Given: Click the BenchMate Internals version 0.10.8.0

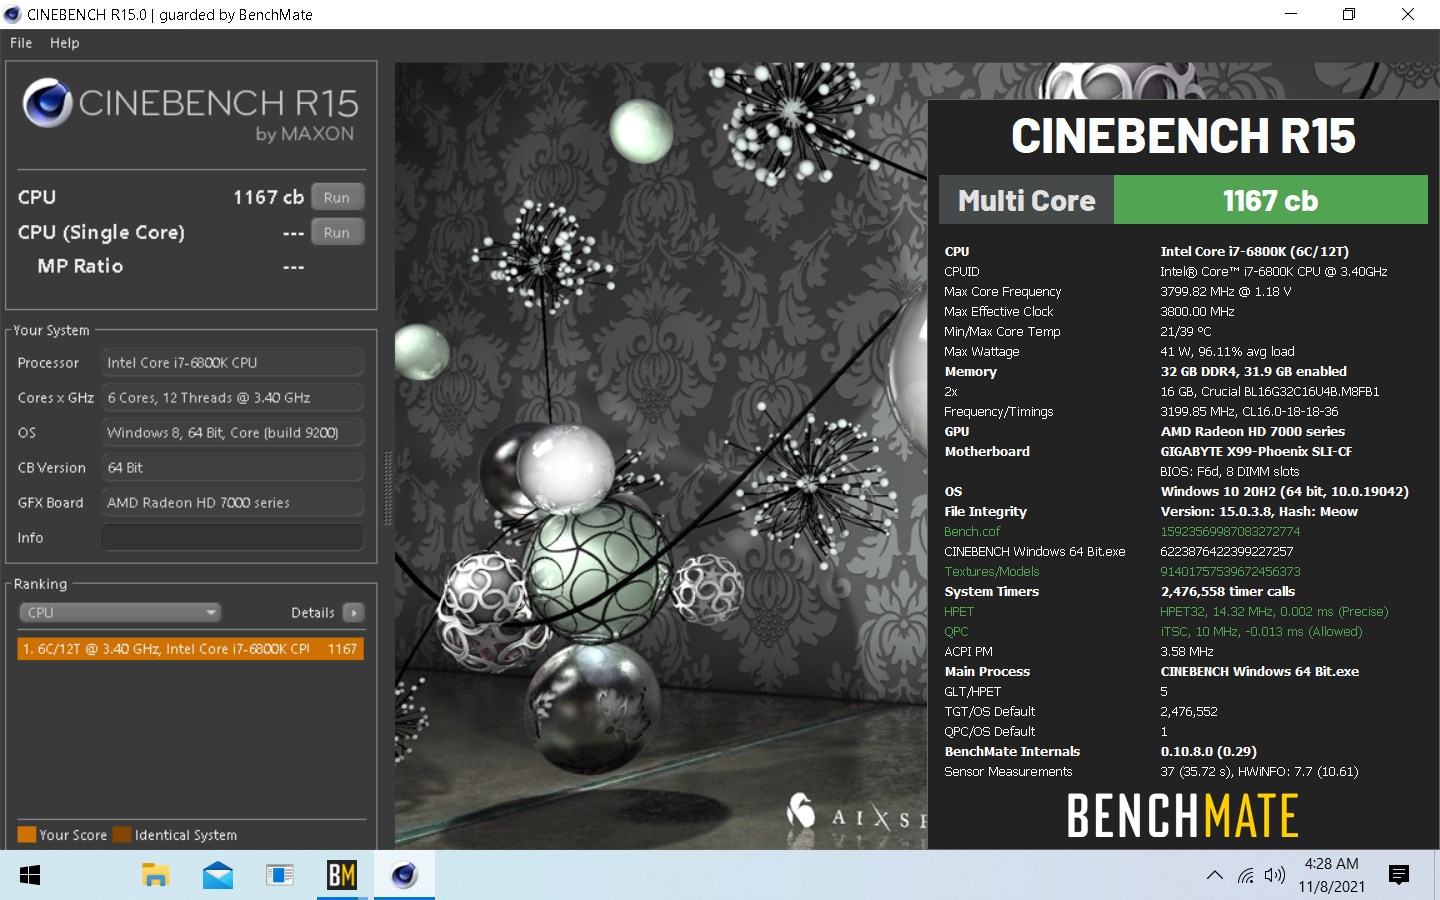Looking at the screenshot, I should (1208, 752).
